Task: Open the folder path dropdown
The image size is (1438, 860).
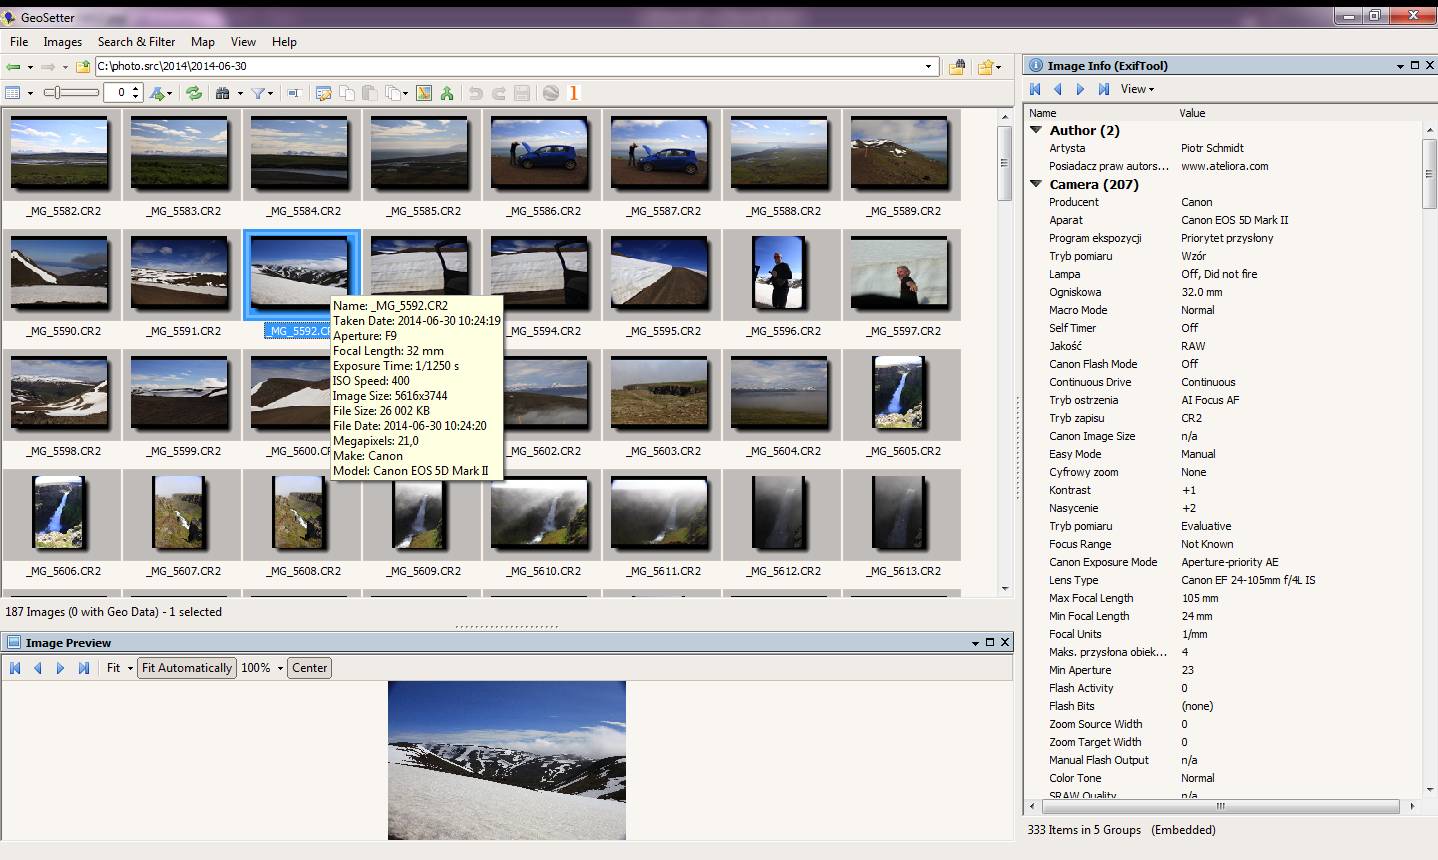Action: 929,67
